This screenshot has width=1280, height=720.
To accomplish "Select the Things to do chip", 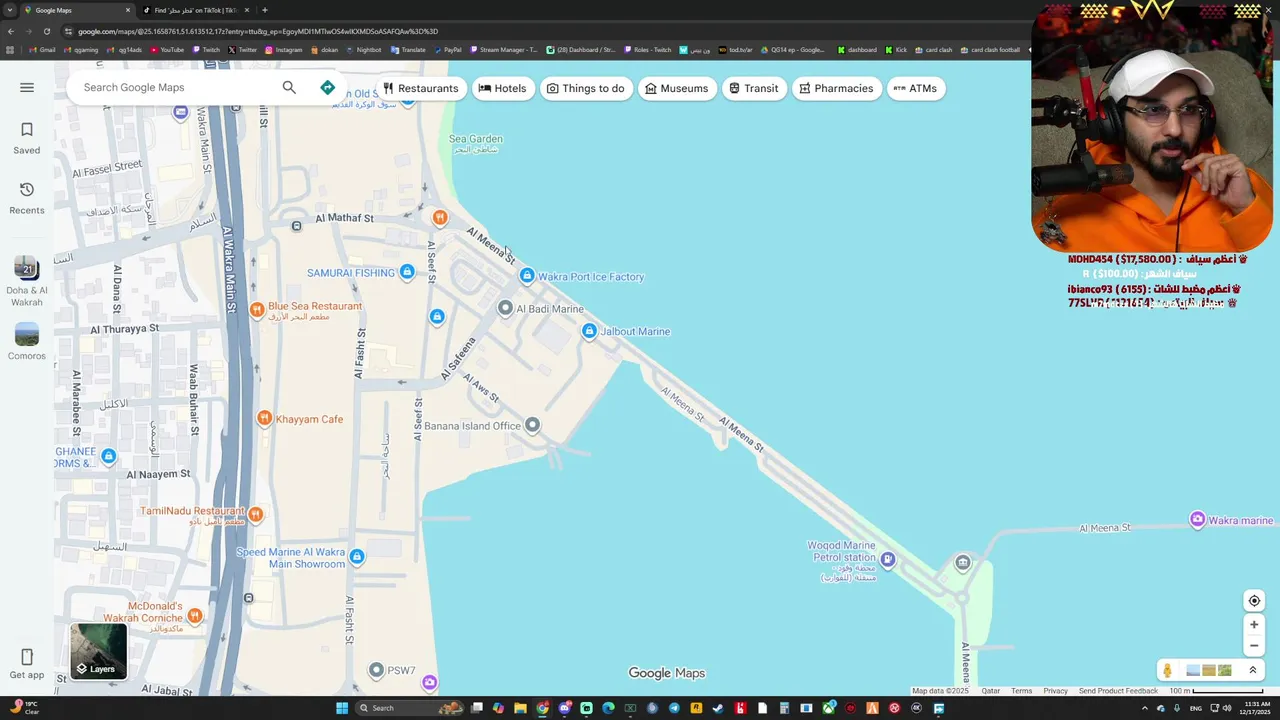I will [585, 88].
